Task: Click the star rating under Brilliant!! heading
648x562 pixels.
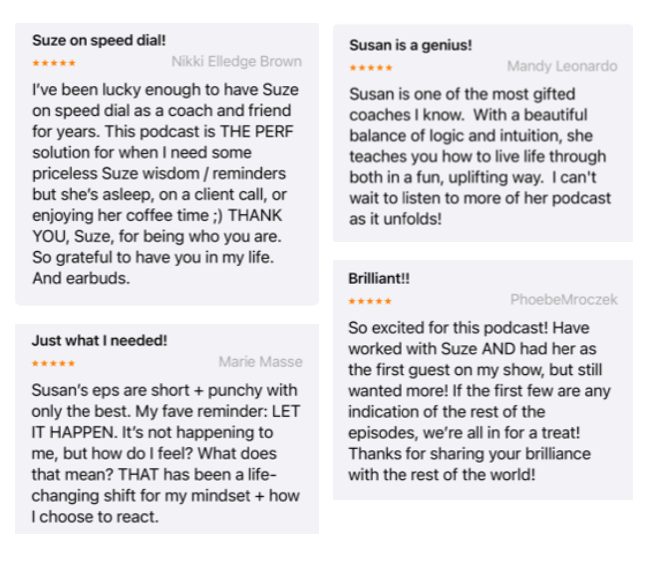Action: pyautogui.click(x=370, y=301)
